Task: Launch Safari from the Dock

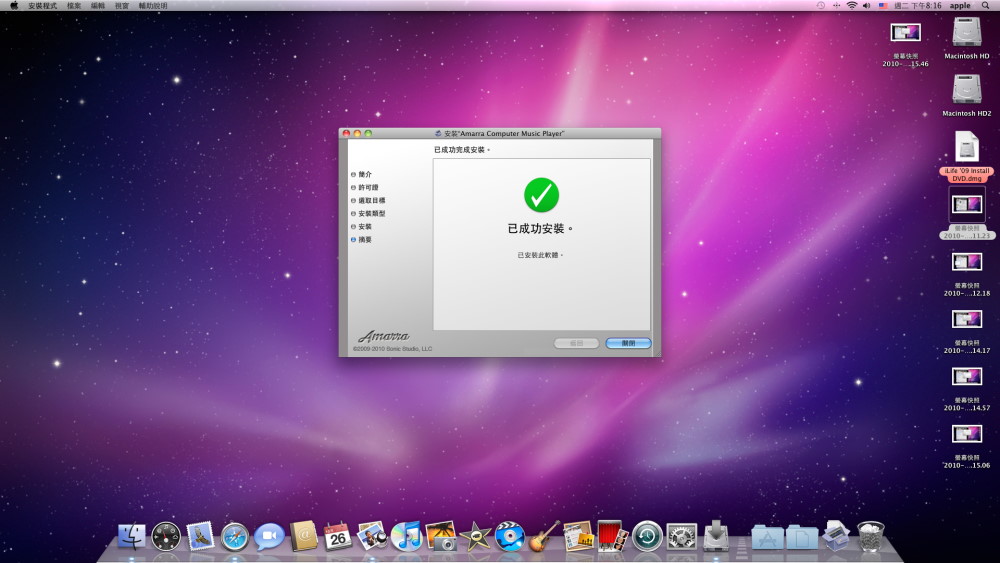Action: tap(235, 536)
